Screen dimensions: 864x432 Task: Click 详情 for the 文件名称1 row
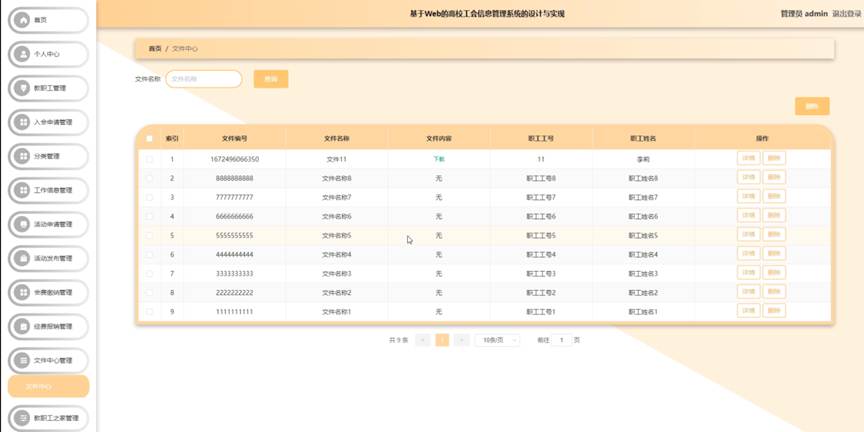pos(748,310)
